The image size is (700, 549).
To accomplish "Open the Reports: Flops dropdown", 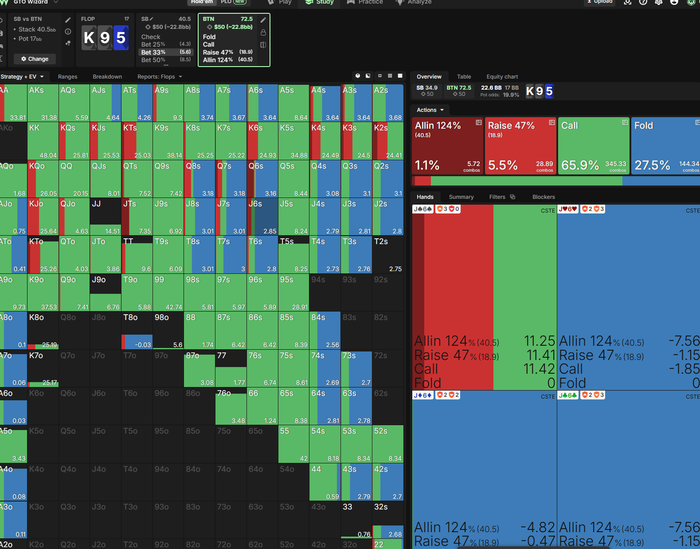I will click(x=159, y=77).
